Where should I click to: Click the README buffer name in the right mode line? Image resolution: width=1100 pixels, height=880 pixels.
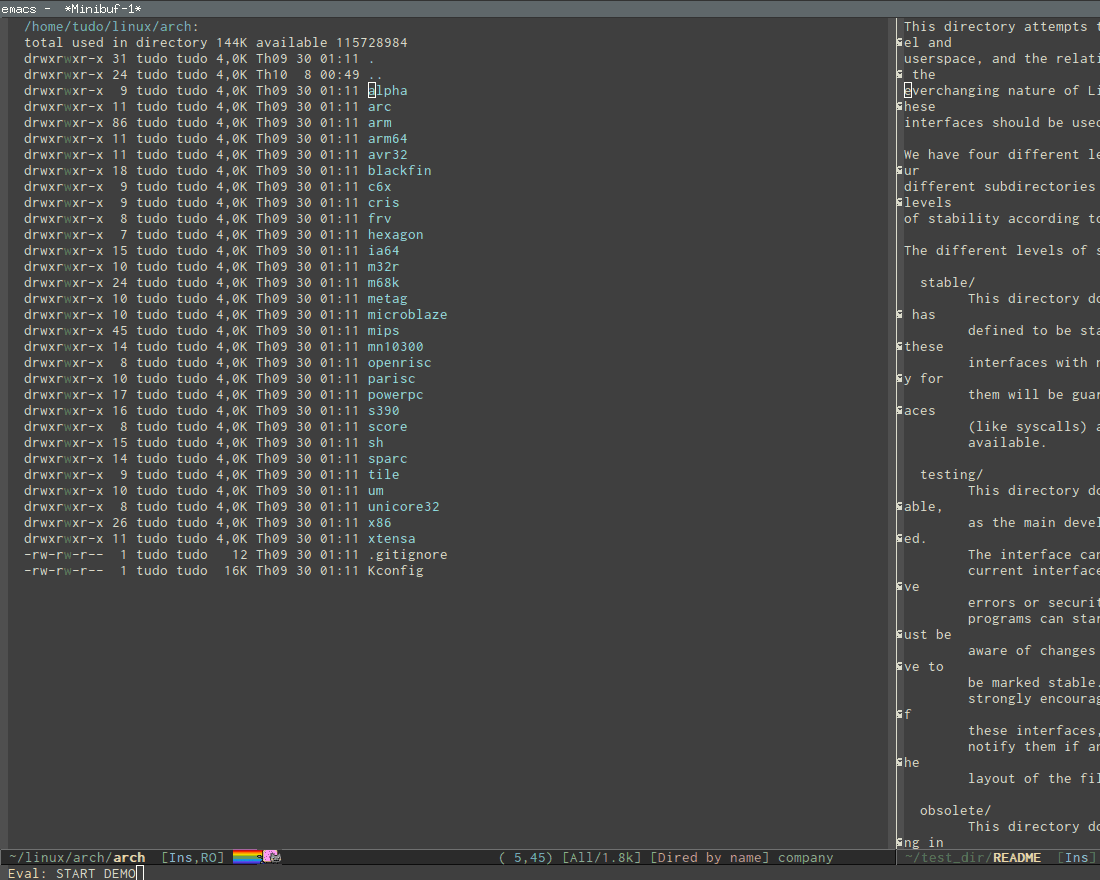pos(1017,857)
